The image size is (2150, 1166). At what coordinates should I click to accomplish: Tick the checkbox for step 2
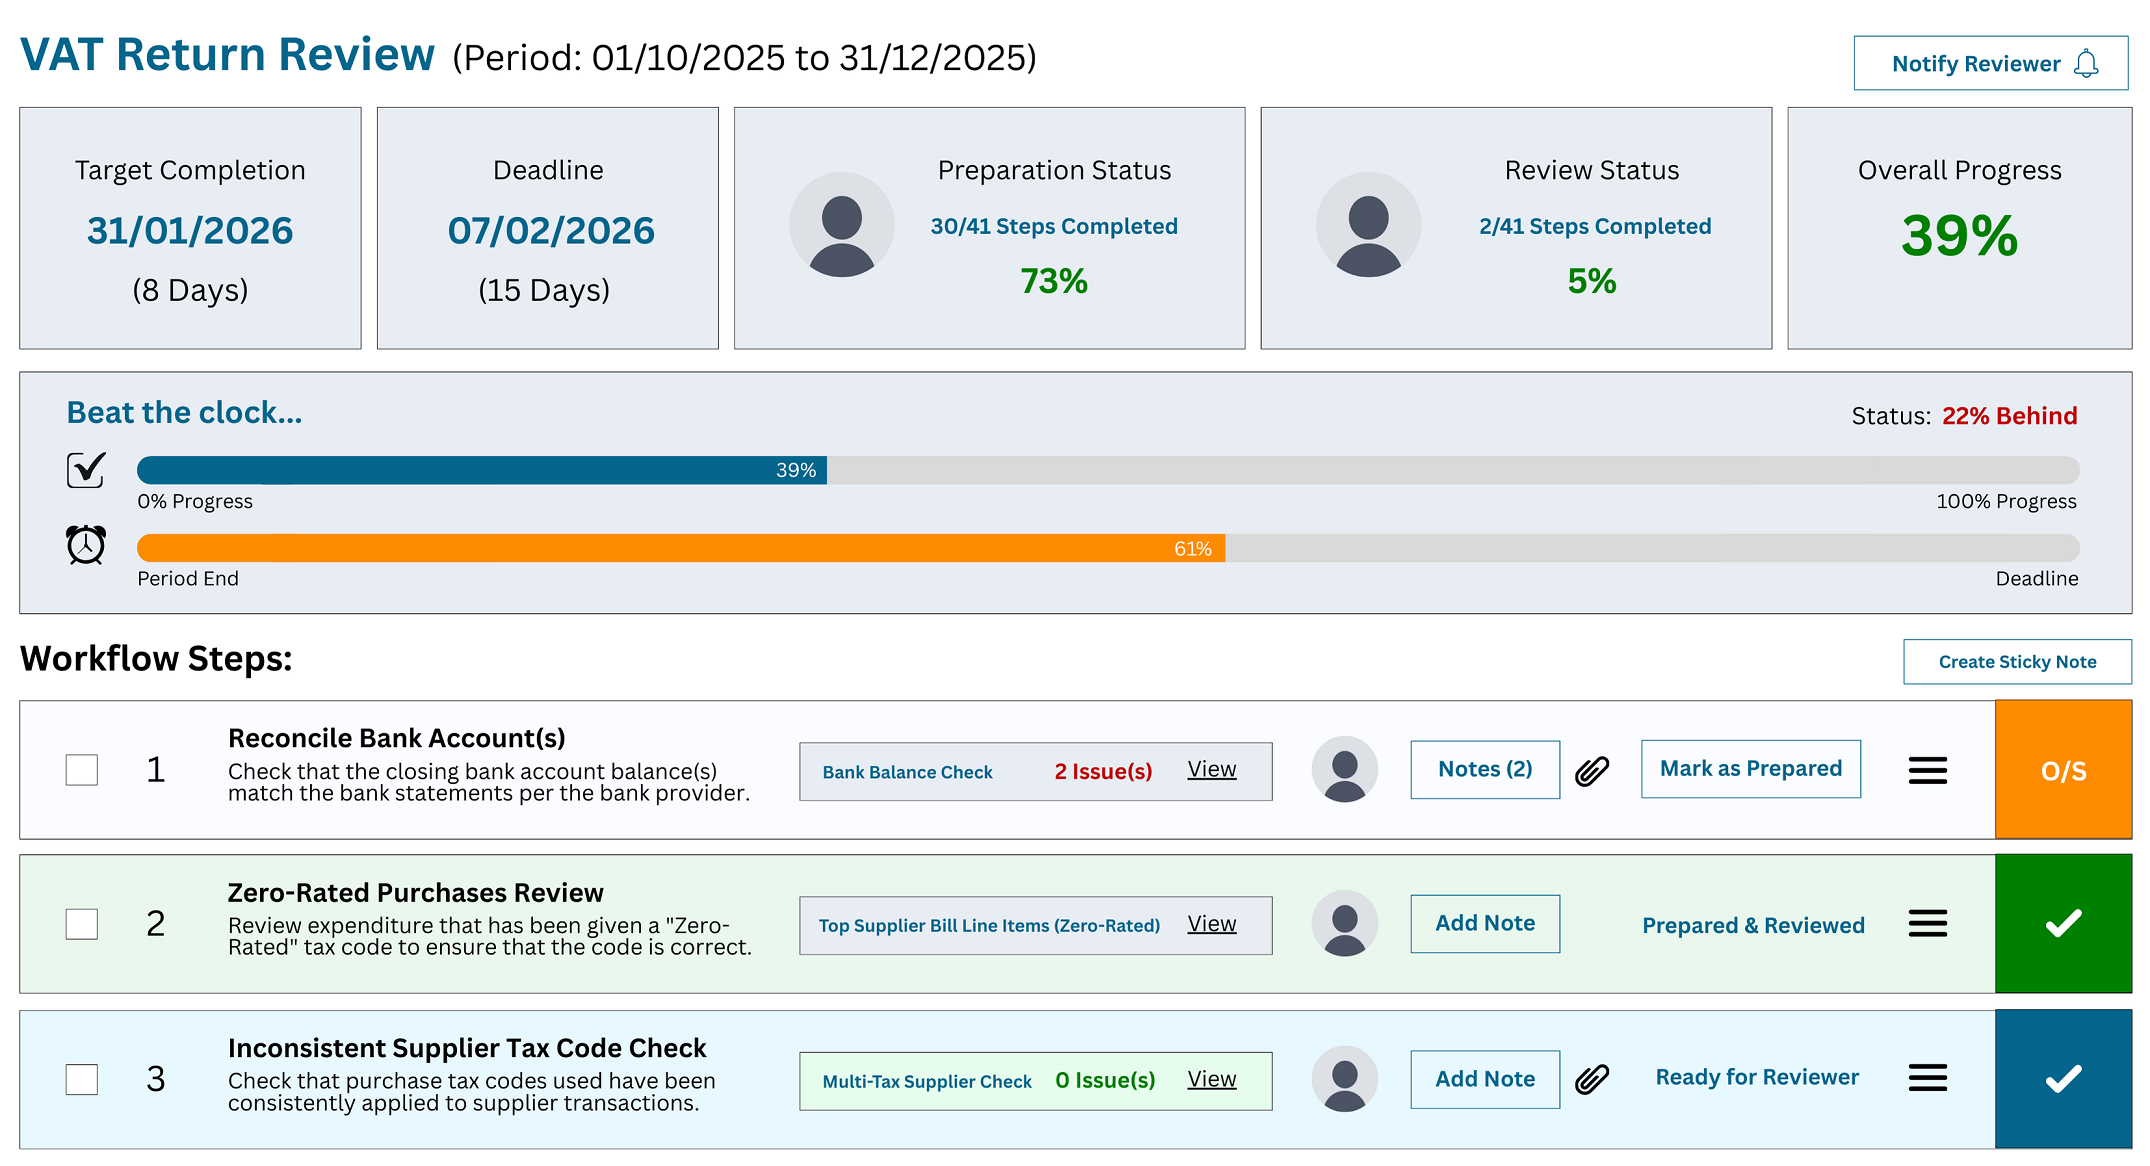tap(82, 924)
